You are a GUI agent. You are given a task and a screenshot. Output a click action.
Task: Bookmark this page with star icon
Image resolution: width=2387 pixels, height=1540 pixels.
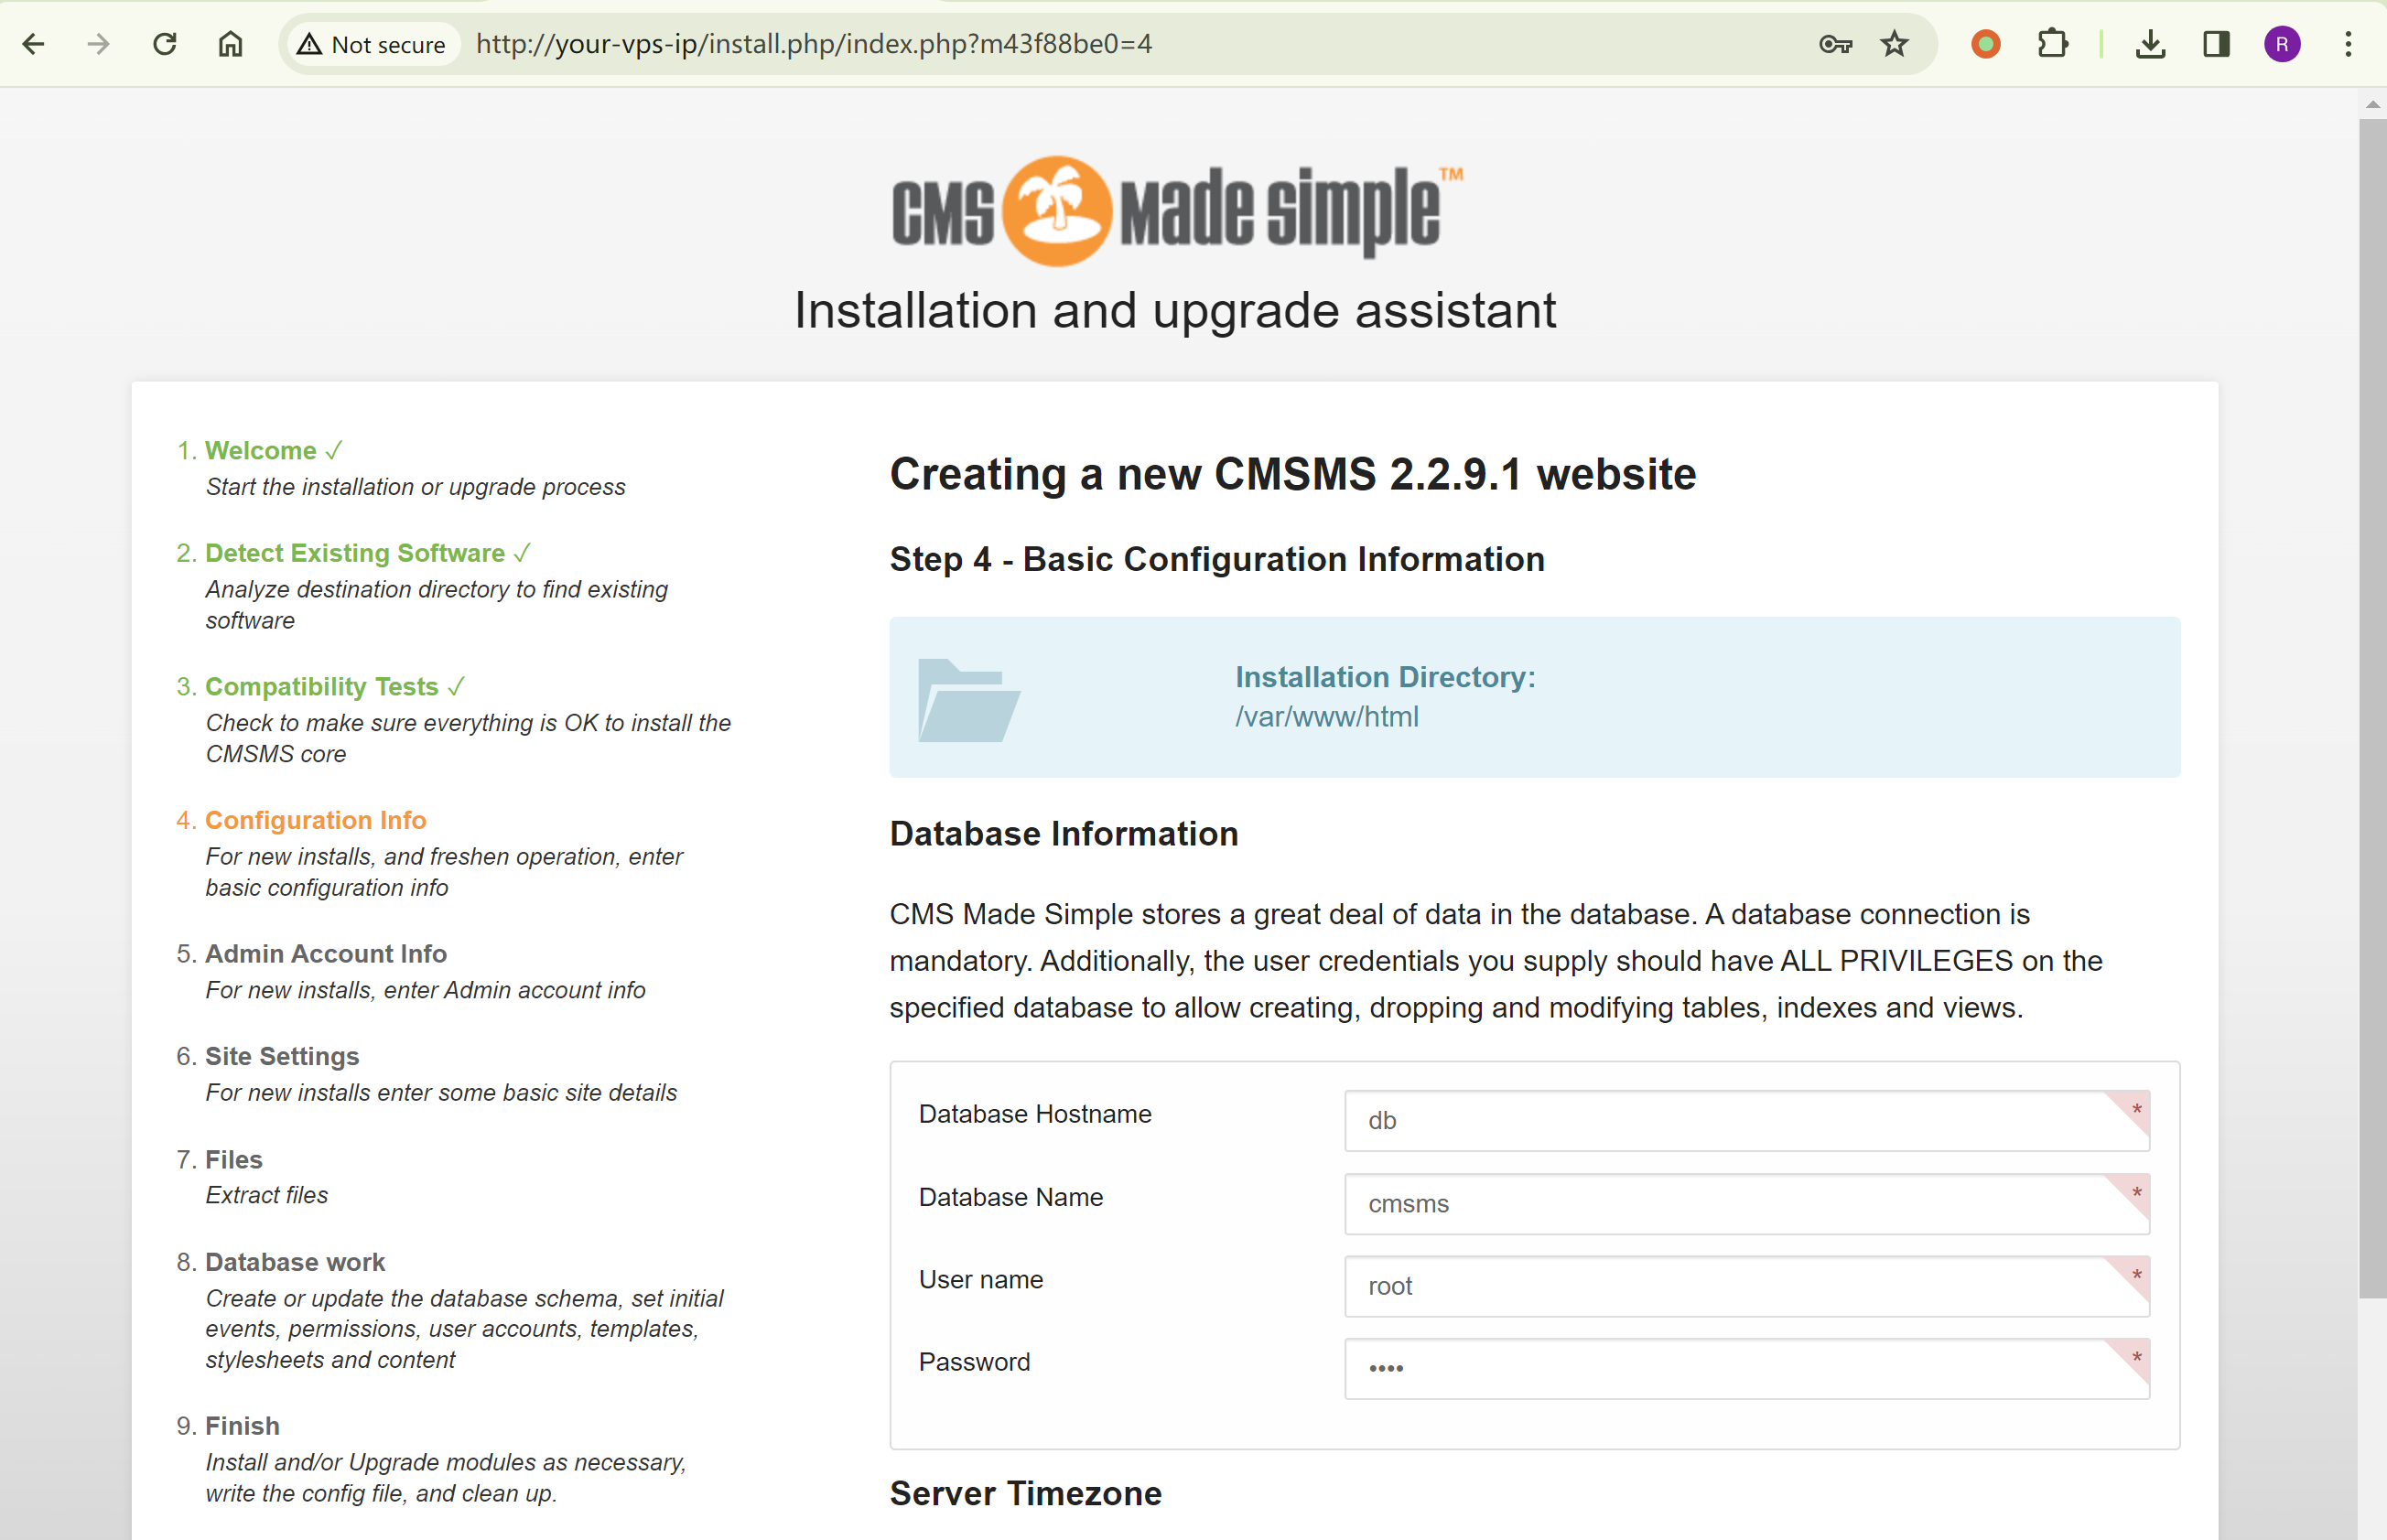click(x=1894, y=44)
